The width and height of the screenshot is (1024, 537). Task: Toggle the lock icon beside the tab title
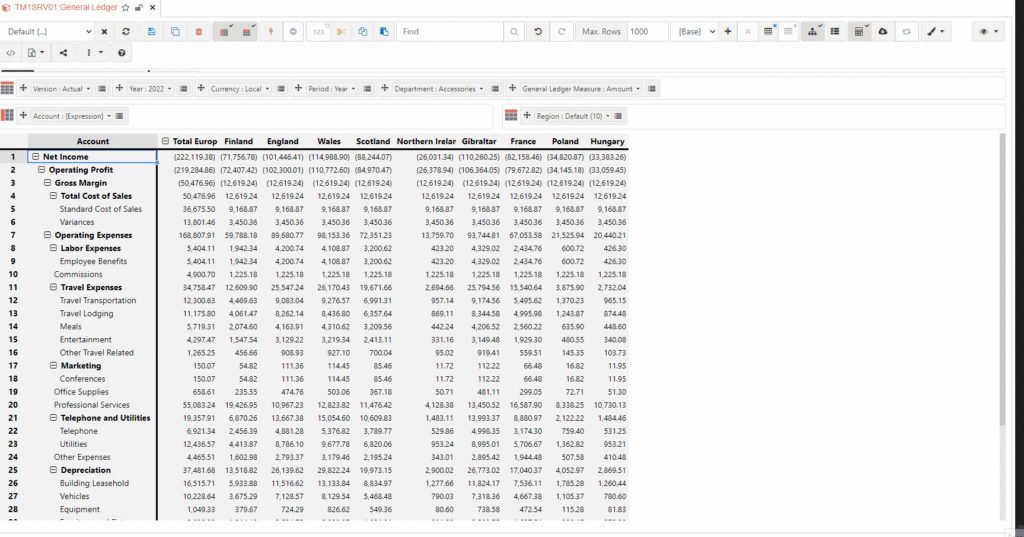click(138, 7)
